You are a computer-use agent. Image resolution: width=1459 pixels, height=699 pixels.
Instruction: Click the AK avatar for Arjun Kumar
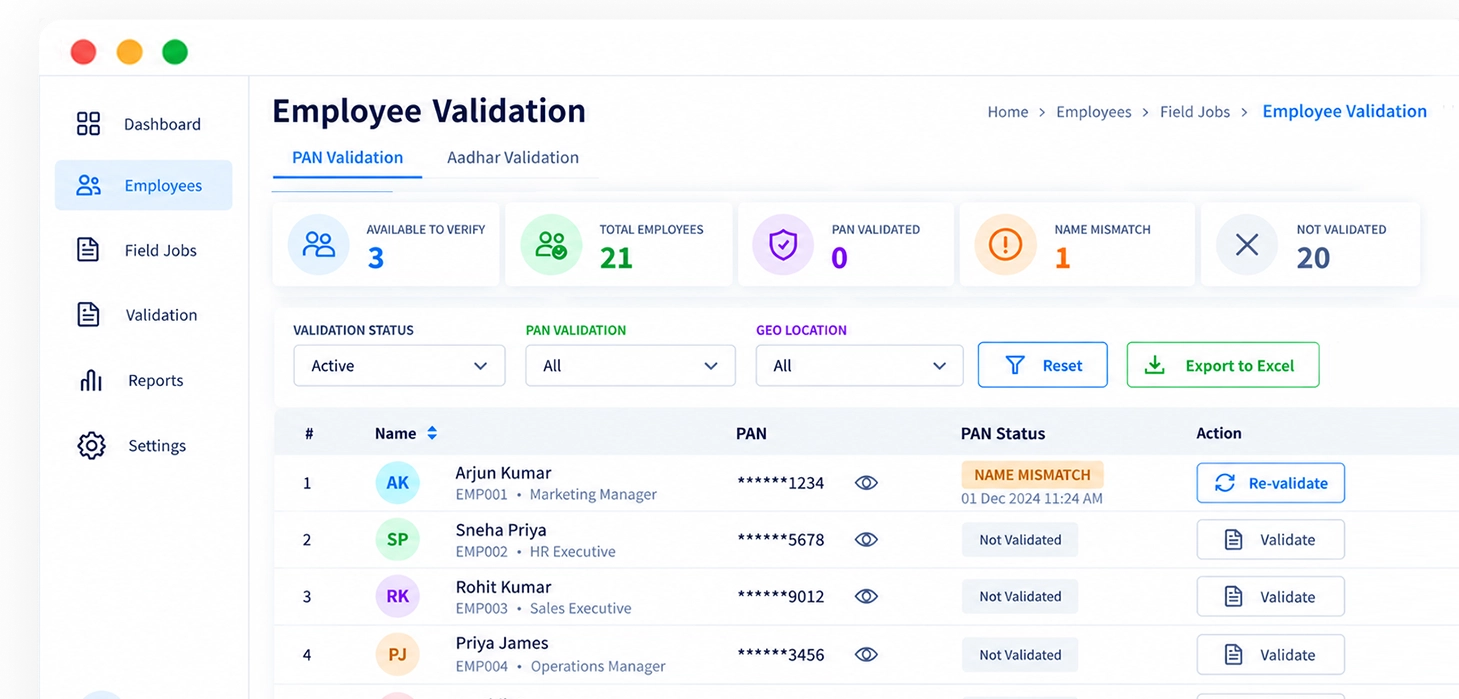398,483
